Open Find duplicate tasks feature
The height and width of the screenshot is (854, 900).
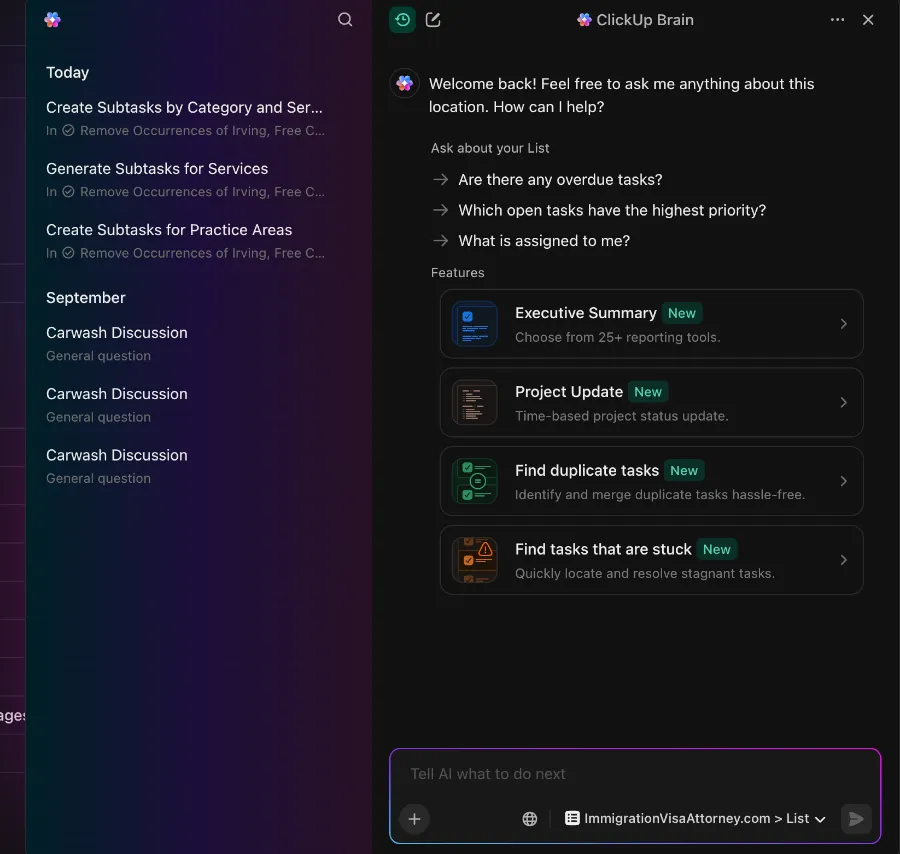[651, 481]
